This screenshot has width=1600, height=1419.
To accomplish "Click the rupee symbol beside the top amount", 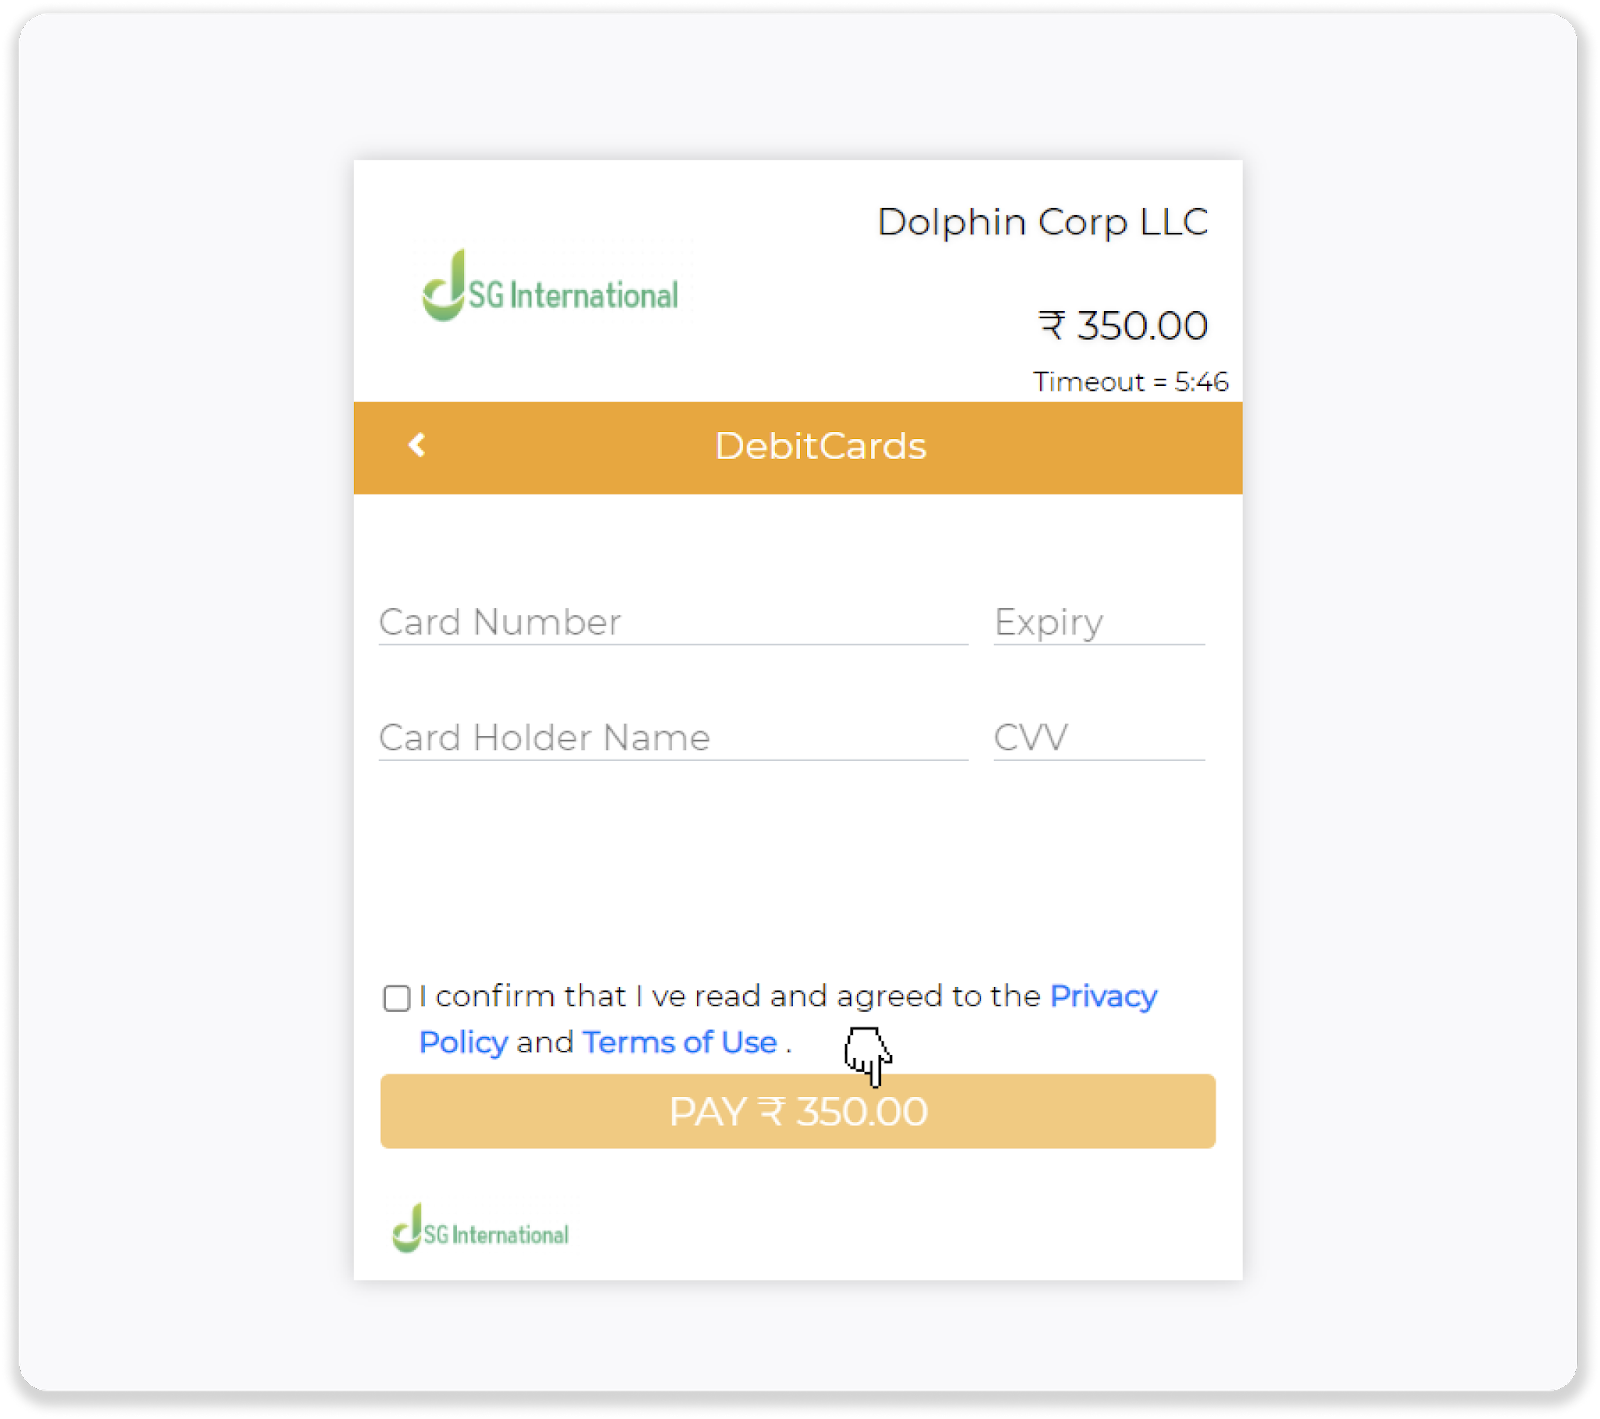I will 1051,326.
